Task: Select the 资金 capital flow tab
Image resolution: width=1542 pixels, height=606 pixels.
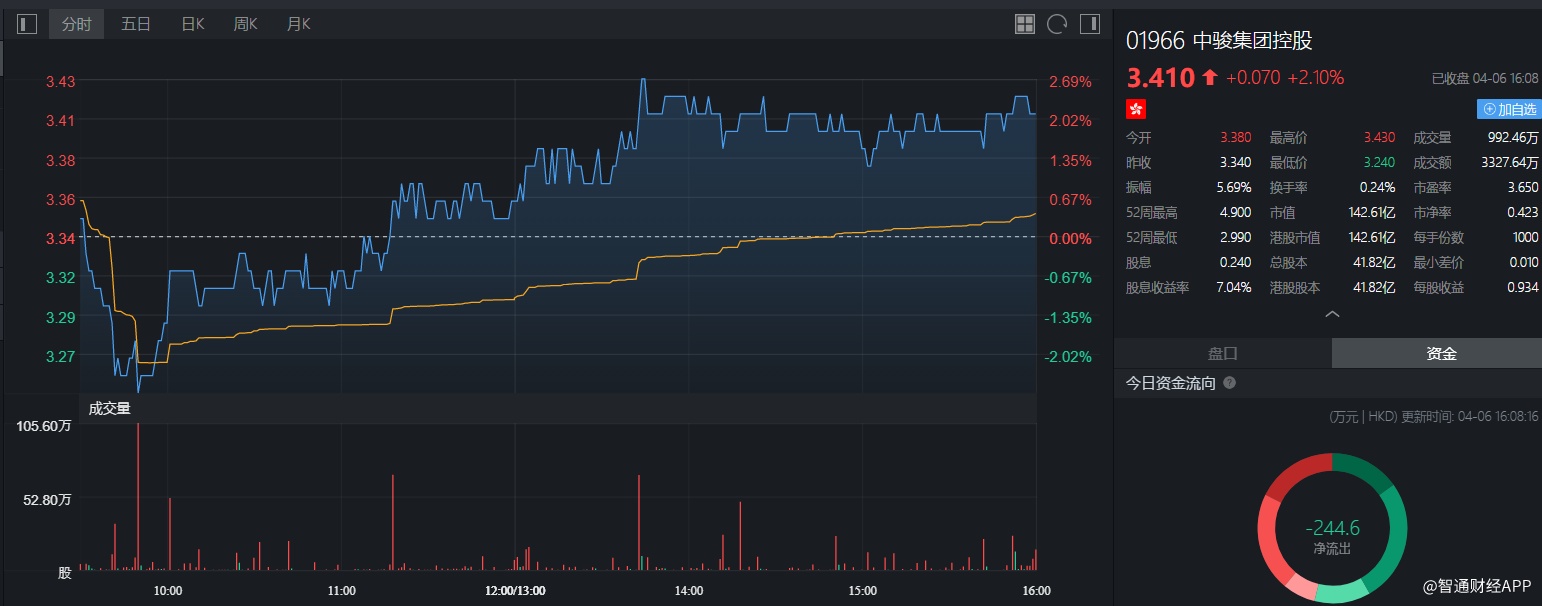Action: [1441, 353]
